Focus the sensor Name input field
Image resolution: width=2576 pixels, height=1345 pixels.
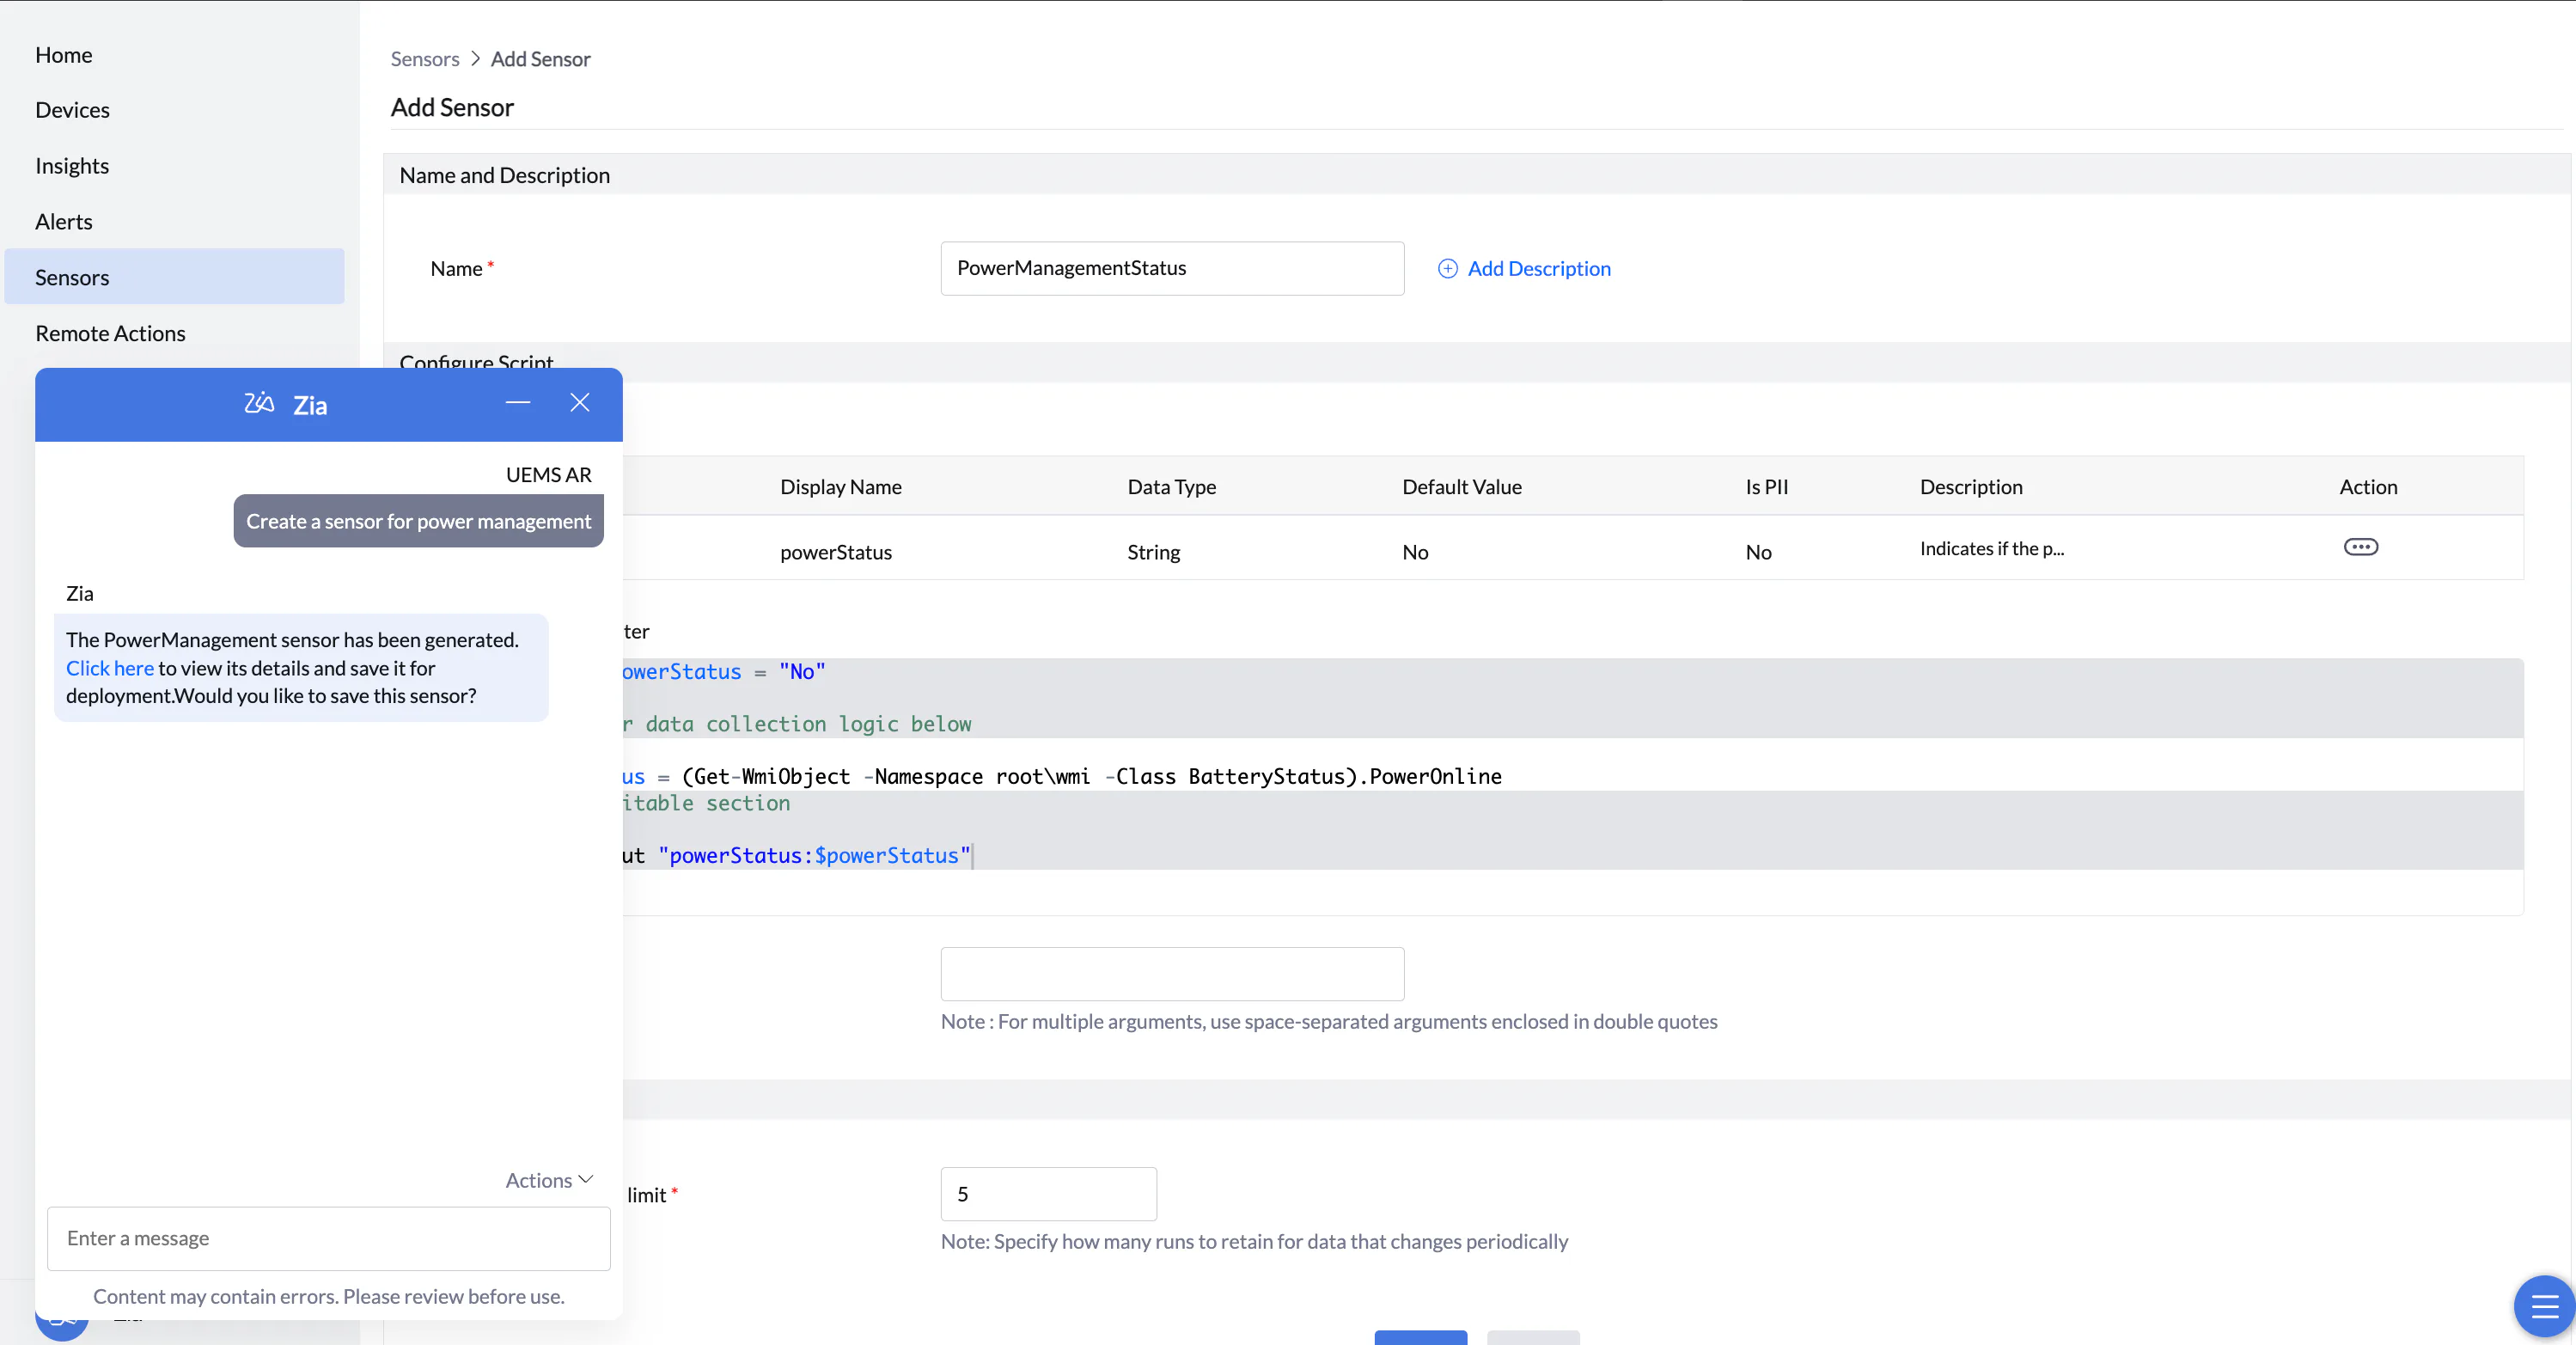click(x=1172, y=268)
